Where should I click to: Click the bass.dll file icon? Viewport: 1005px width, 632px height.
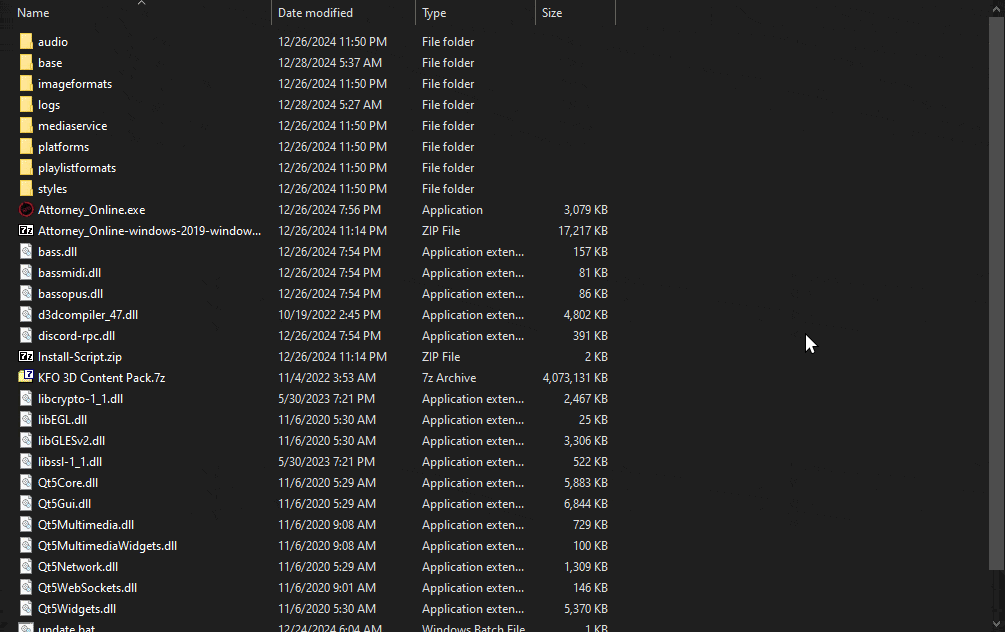point(26,252)
